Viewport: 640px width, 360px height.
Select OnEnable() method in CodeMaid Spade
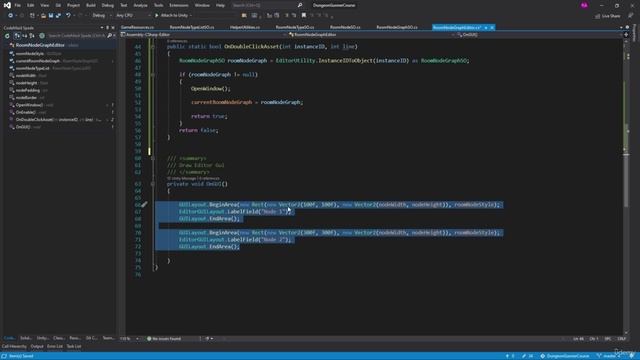[25, 112]
